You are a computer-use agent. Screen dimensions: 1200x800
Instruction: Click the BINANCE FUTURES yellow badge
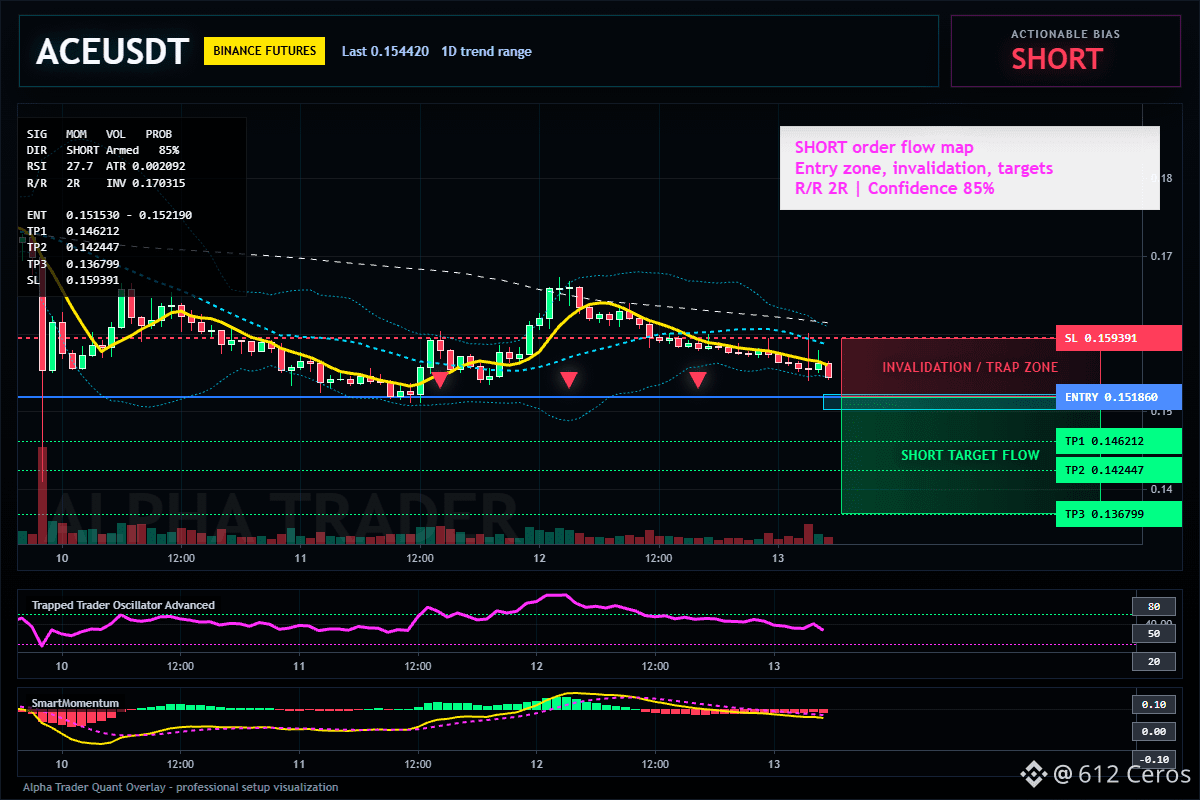(264, 51)
